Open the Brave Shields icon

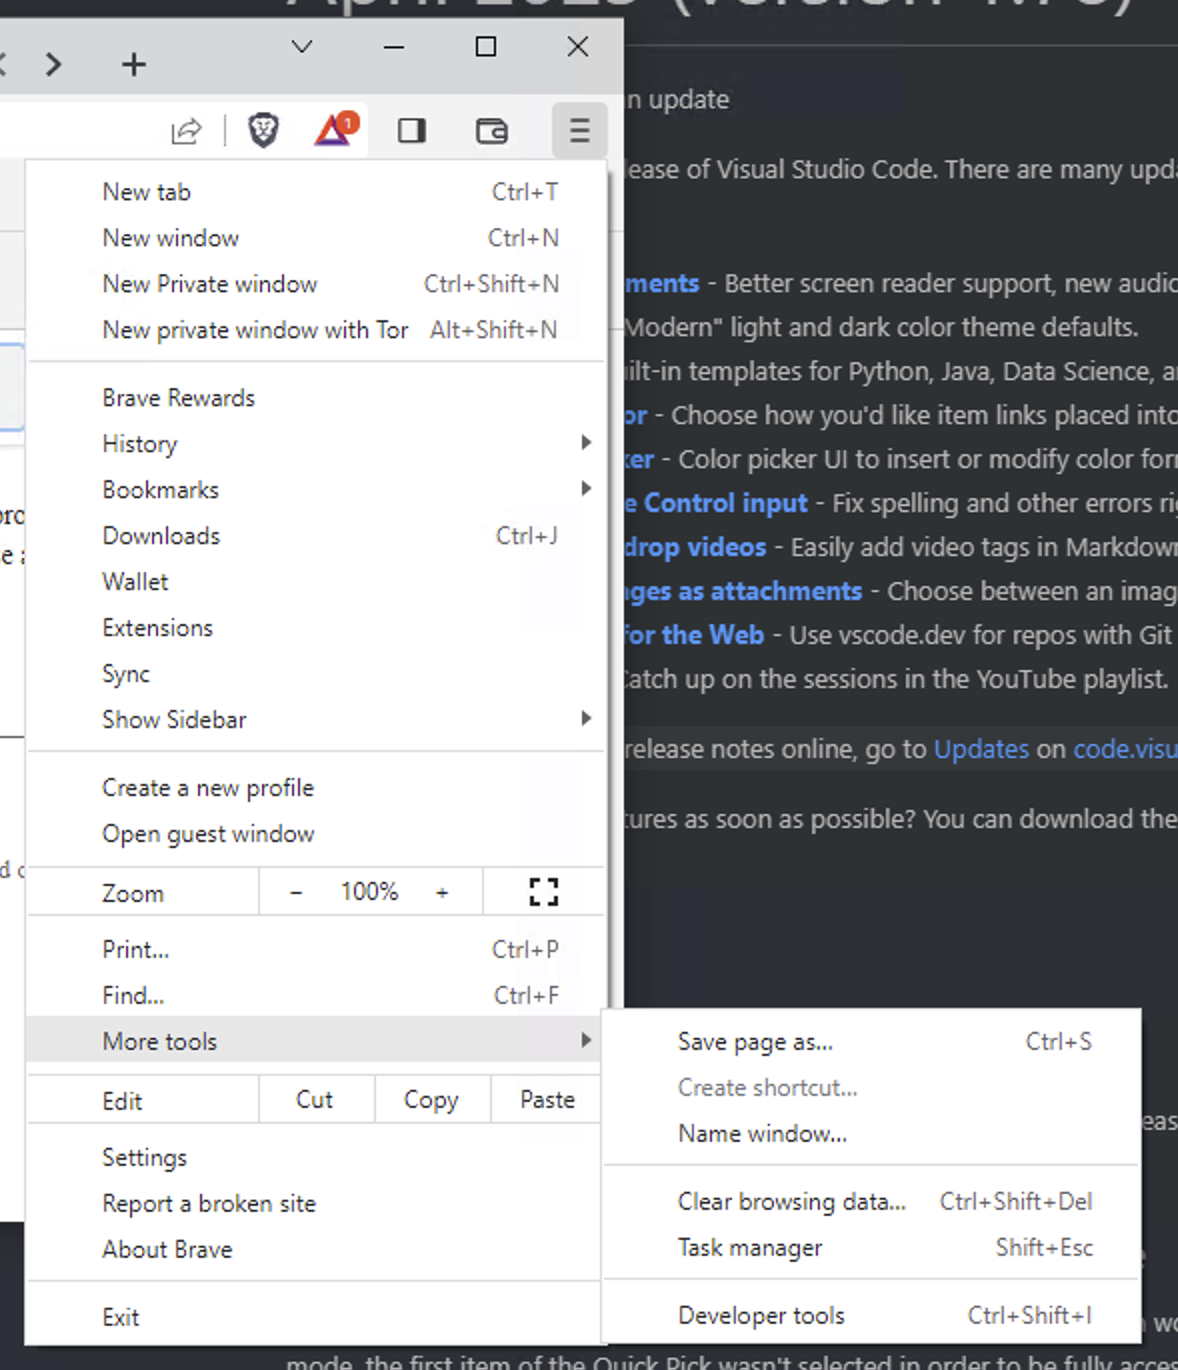[x=263, y=131]
